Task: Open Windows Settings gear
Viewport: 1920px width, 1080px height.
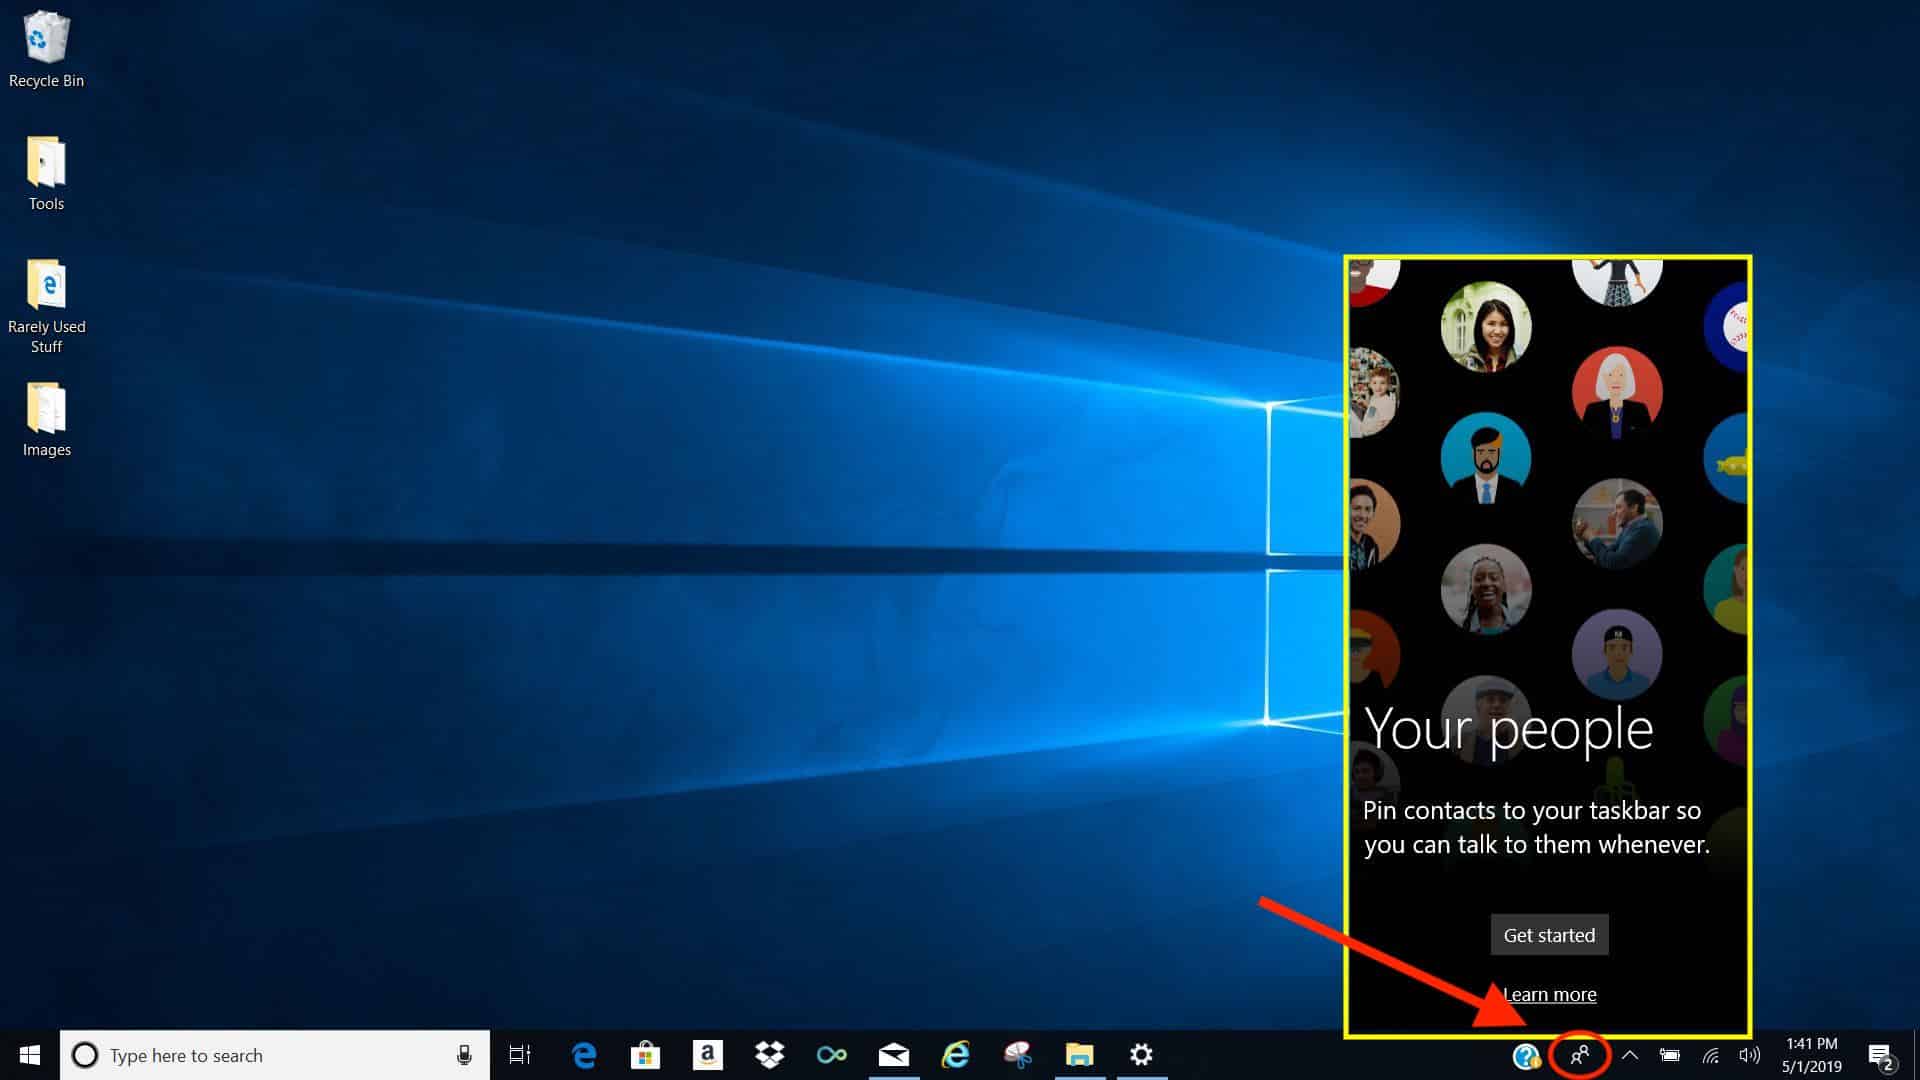Action: coord(1143,1055)
